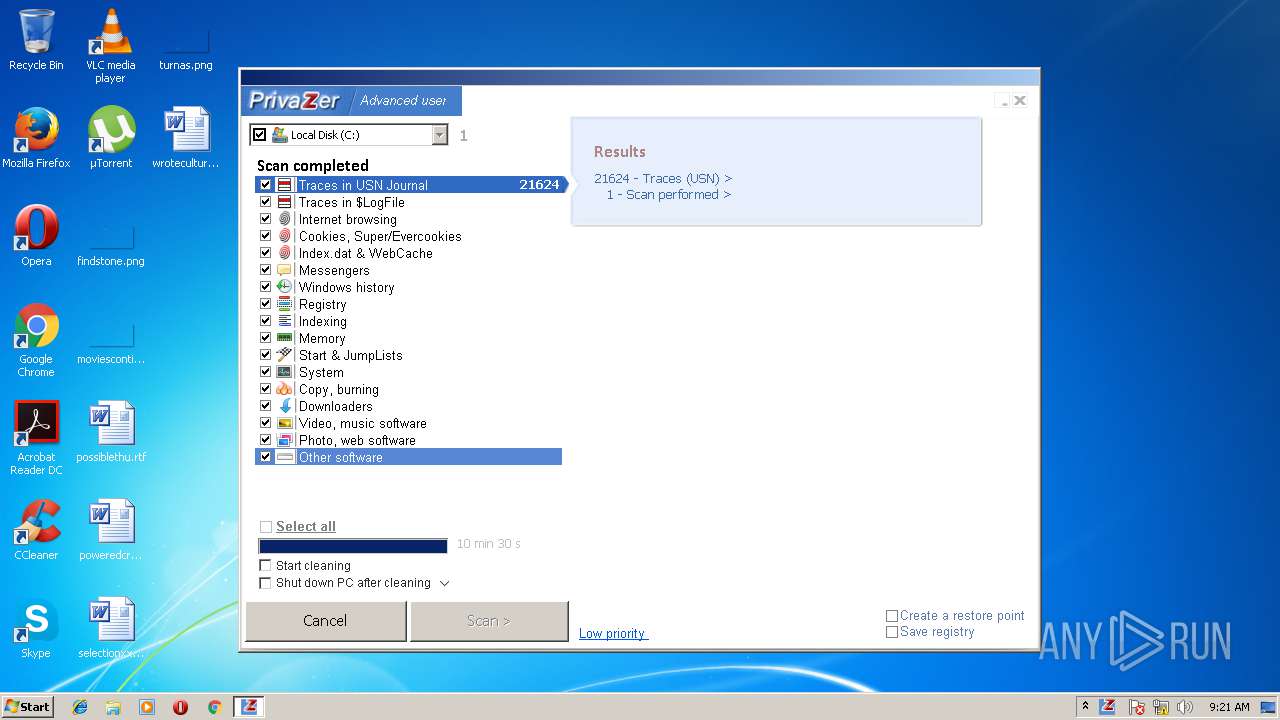
Task: Open the Low priority link
Action: [x=612, y=634]
